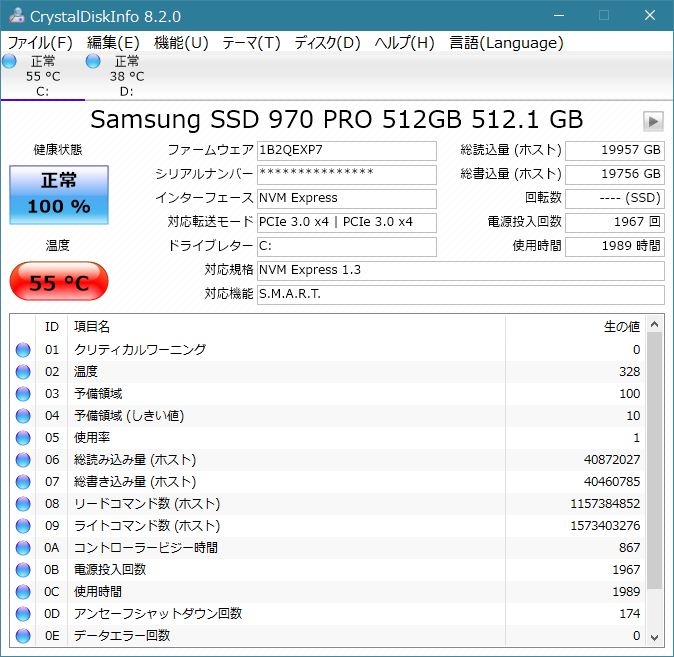Click the CrystalDiskInfo app icon in title bar
Viewport: 674px width, 657px height.
pos(15,15)
